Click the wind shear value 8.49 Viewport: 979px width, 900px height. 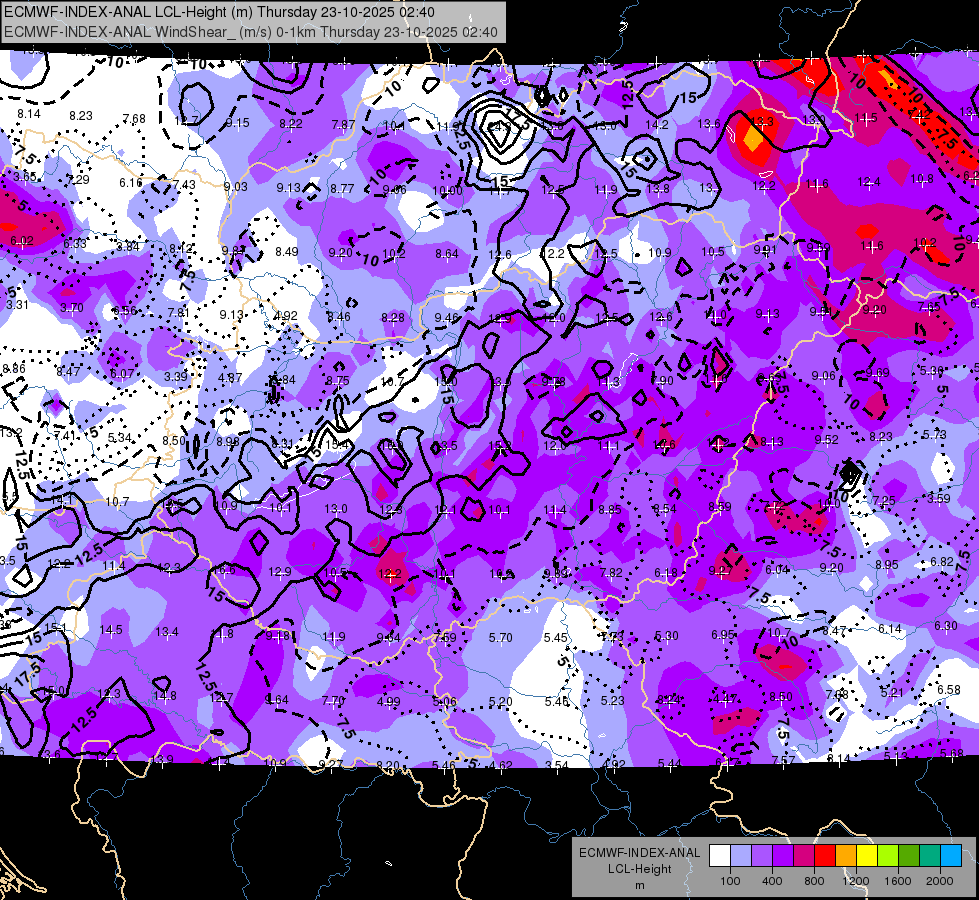coord(287,252)
